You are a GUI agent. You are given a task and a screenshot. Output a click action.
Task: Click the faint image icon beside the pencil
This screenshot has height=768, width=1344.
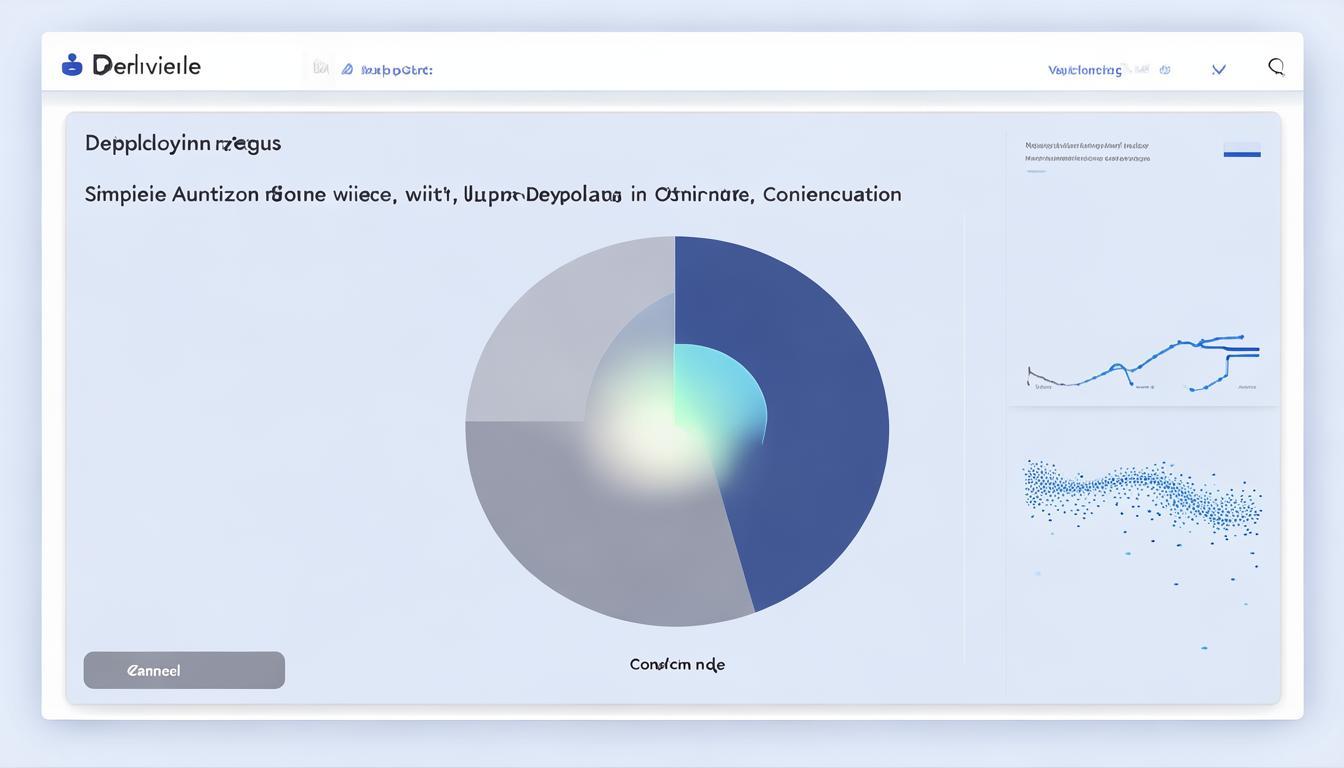pos(320,68)
